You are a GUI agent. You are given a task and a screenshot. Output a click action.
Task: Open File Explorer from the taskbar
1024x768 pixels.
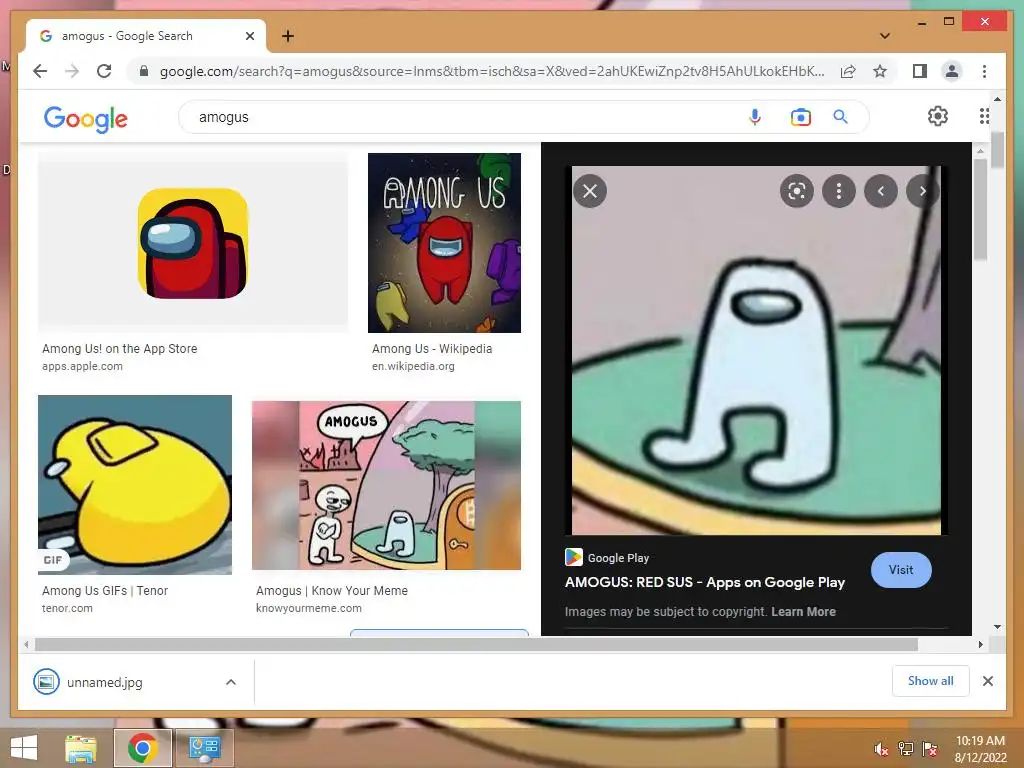coord(81,748)
